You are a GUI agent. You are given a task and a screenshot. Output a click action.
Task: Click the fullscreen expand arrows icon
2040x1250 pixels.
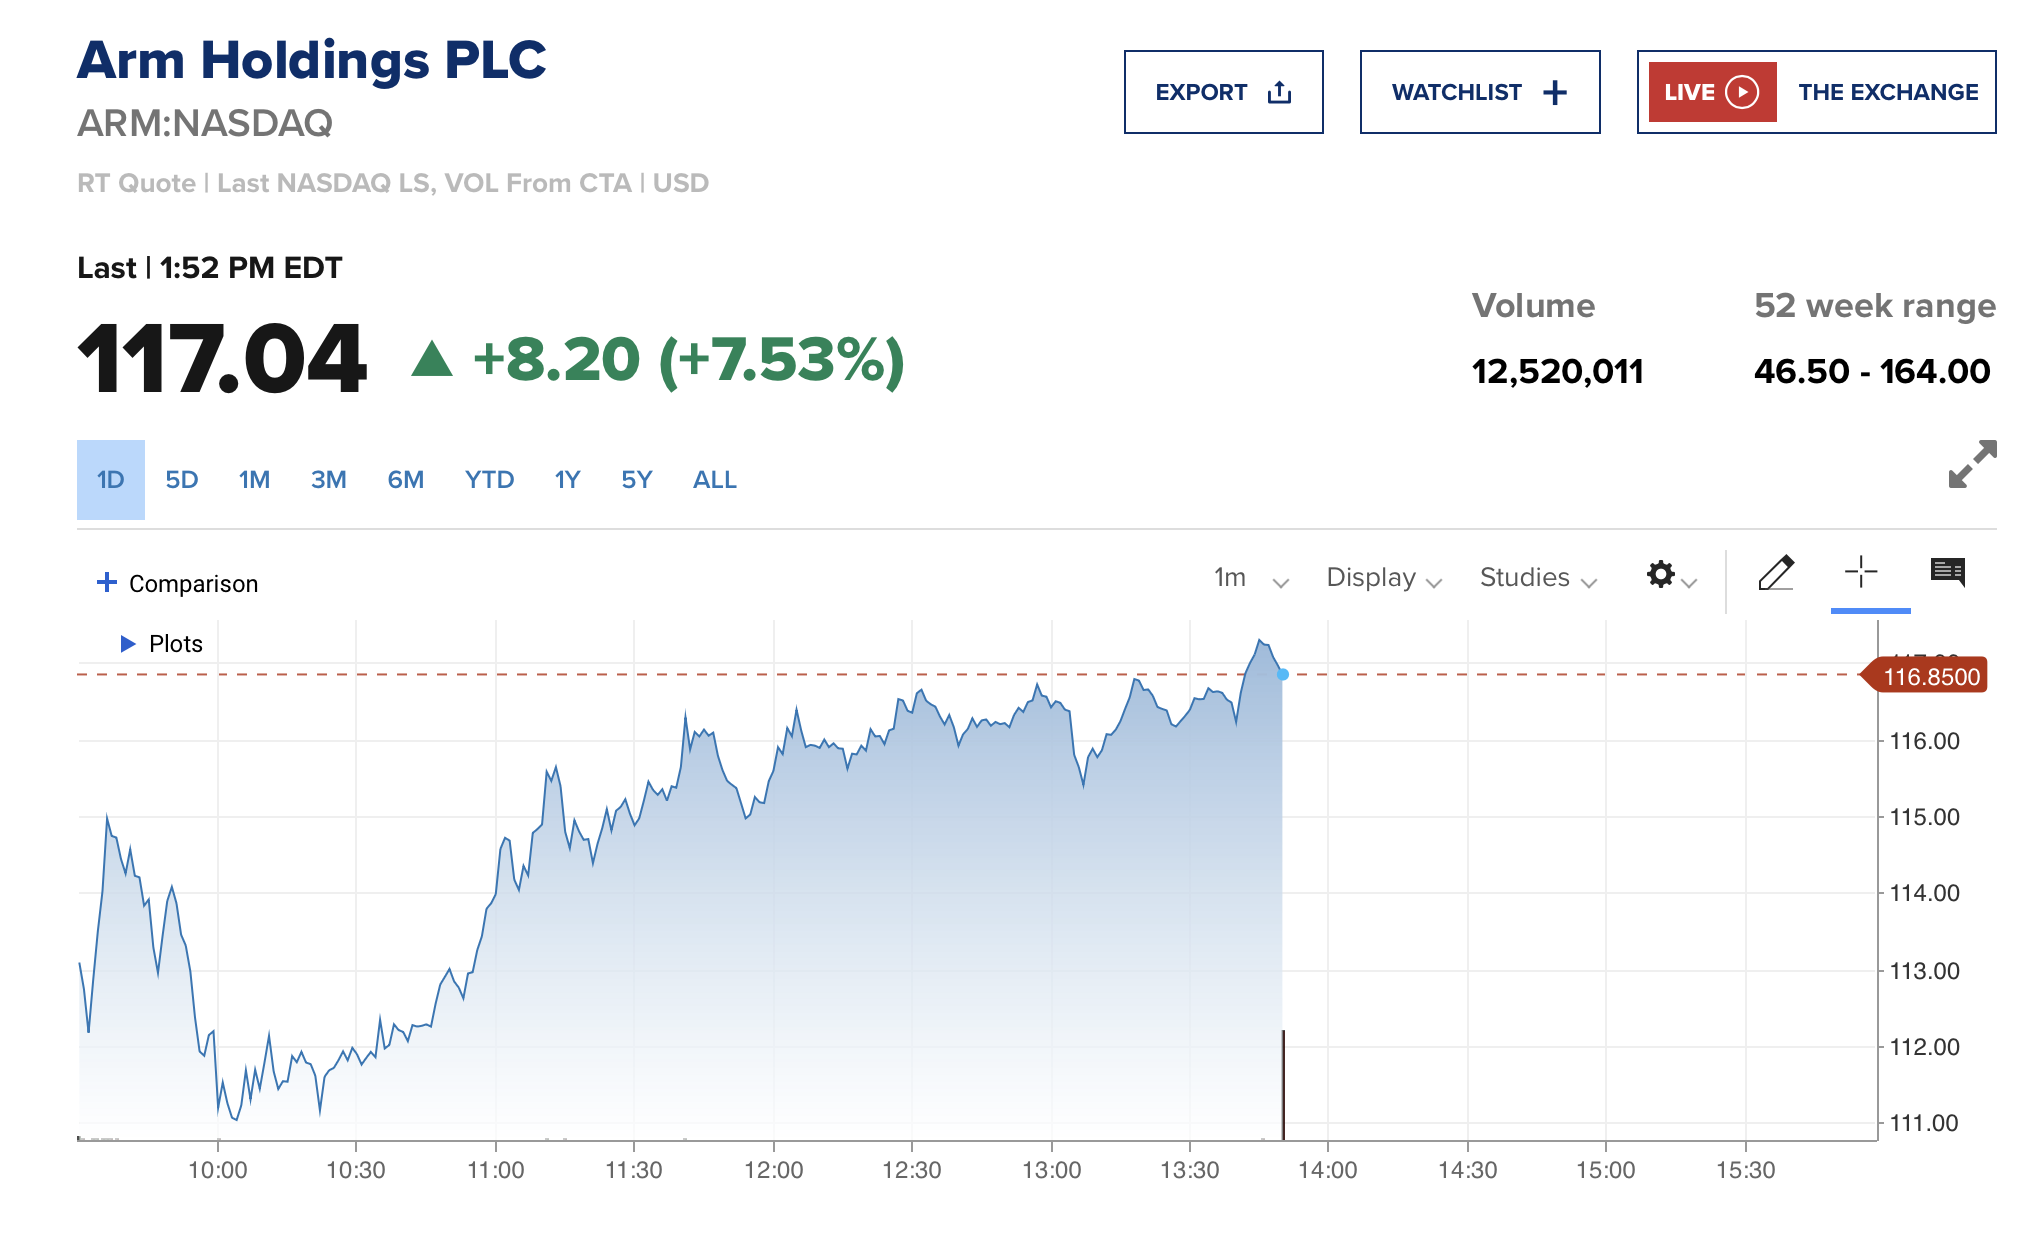pyautogui.click(x=1972, y=464)
